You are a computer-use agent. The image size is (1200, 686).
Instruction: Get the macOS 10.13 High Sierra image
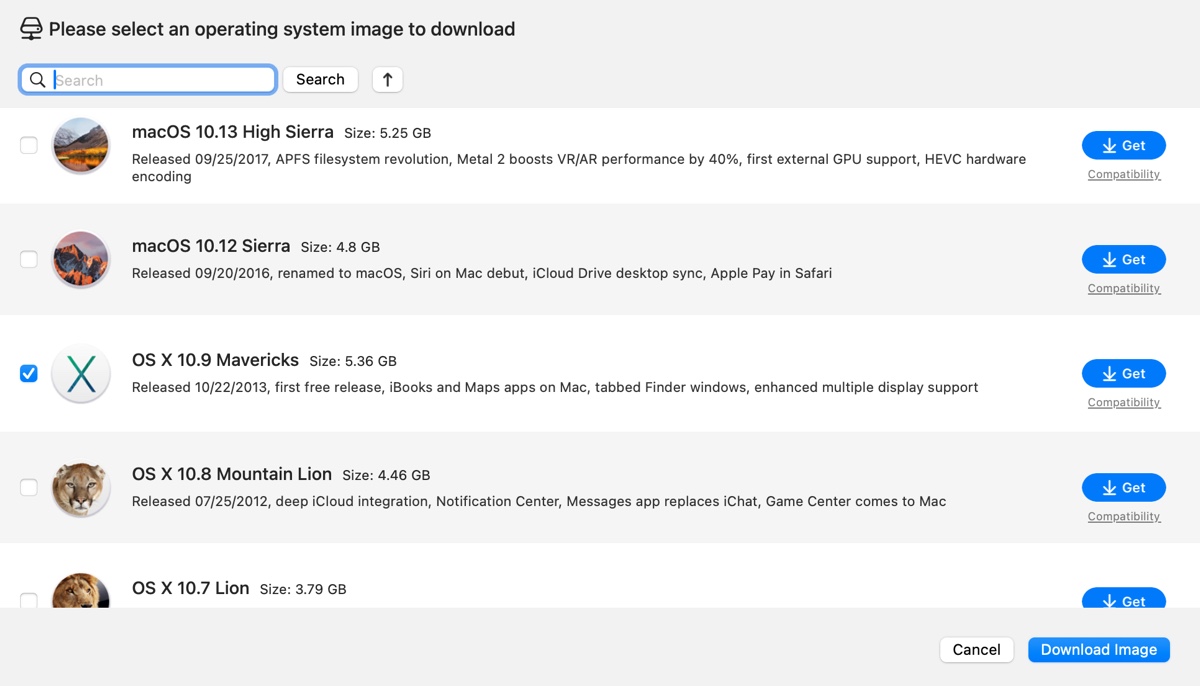point(1123,146)
